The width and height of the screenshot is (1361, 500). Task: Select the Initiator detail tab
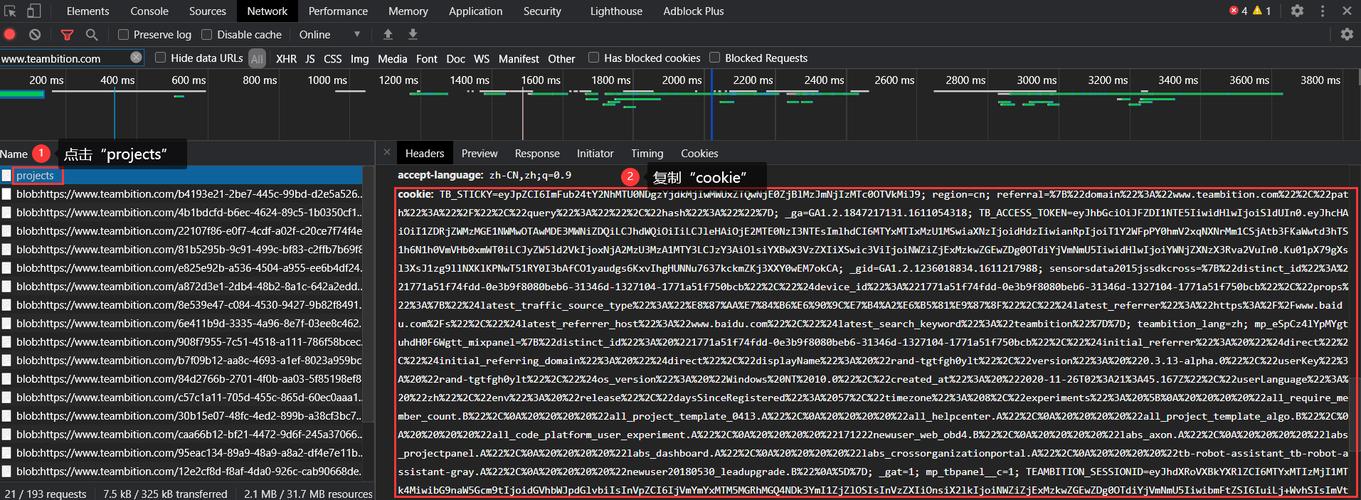coord(595,153)
